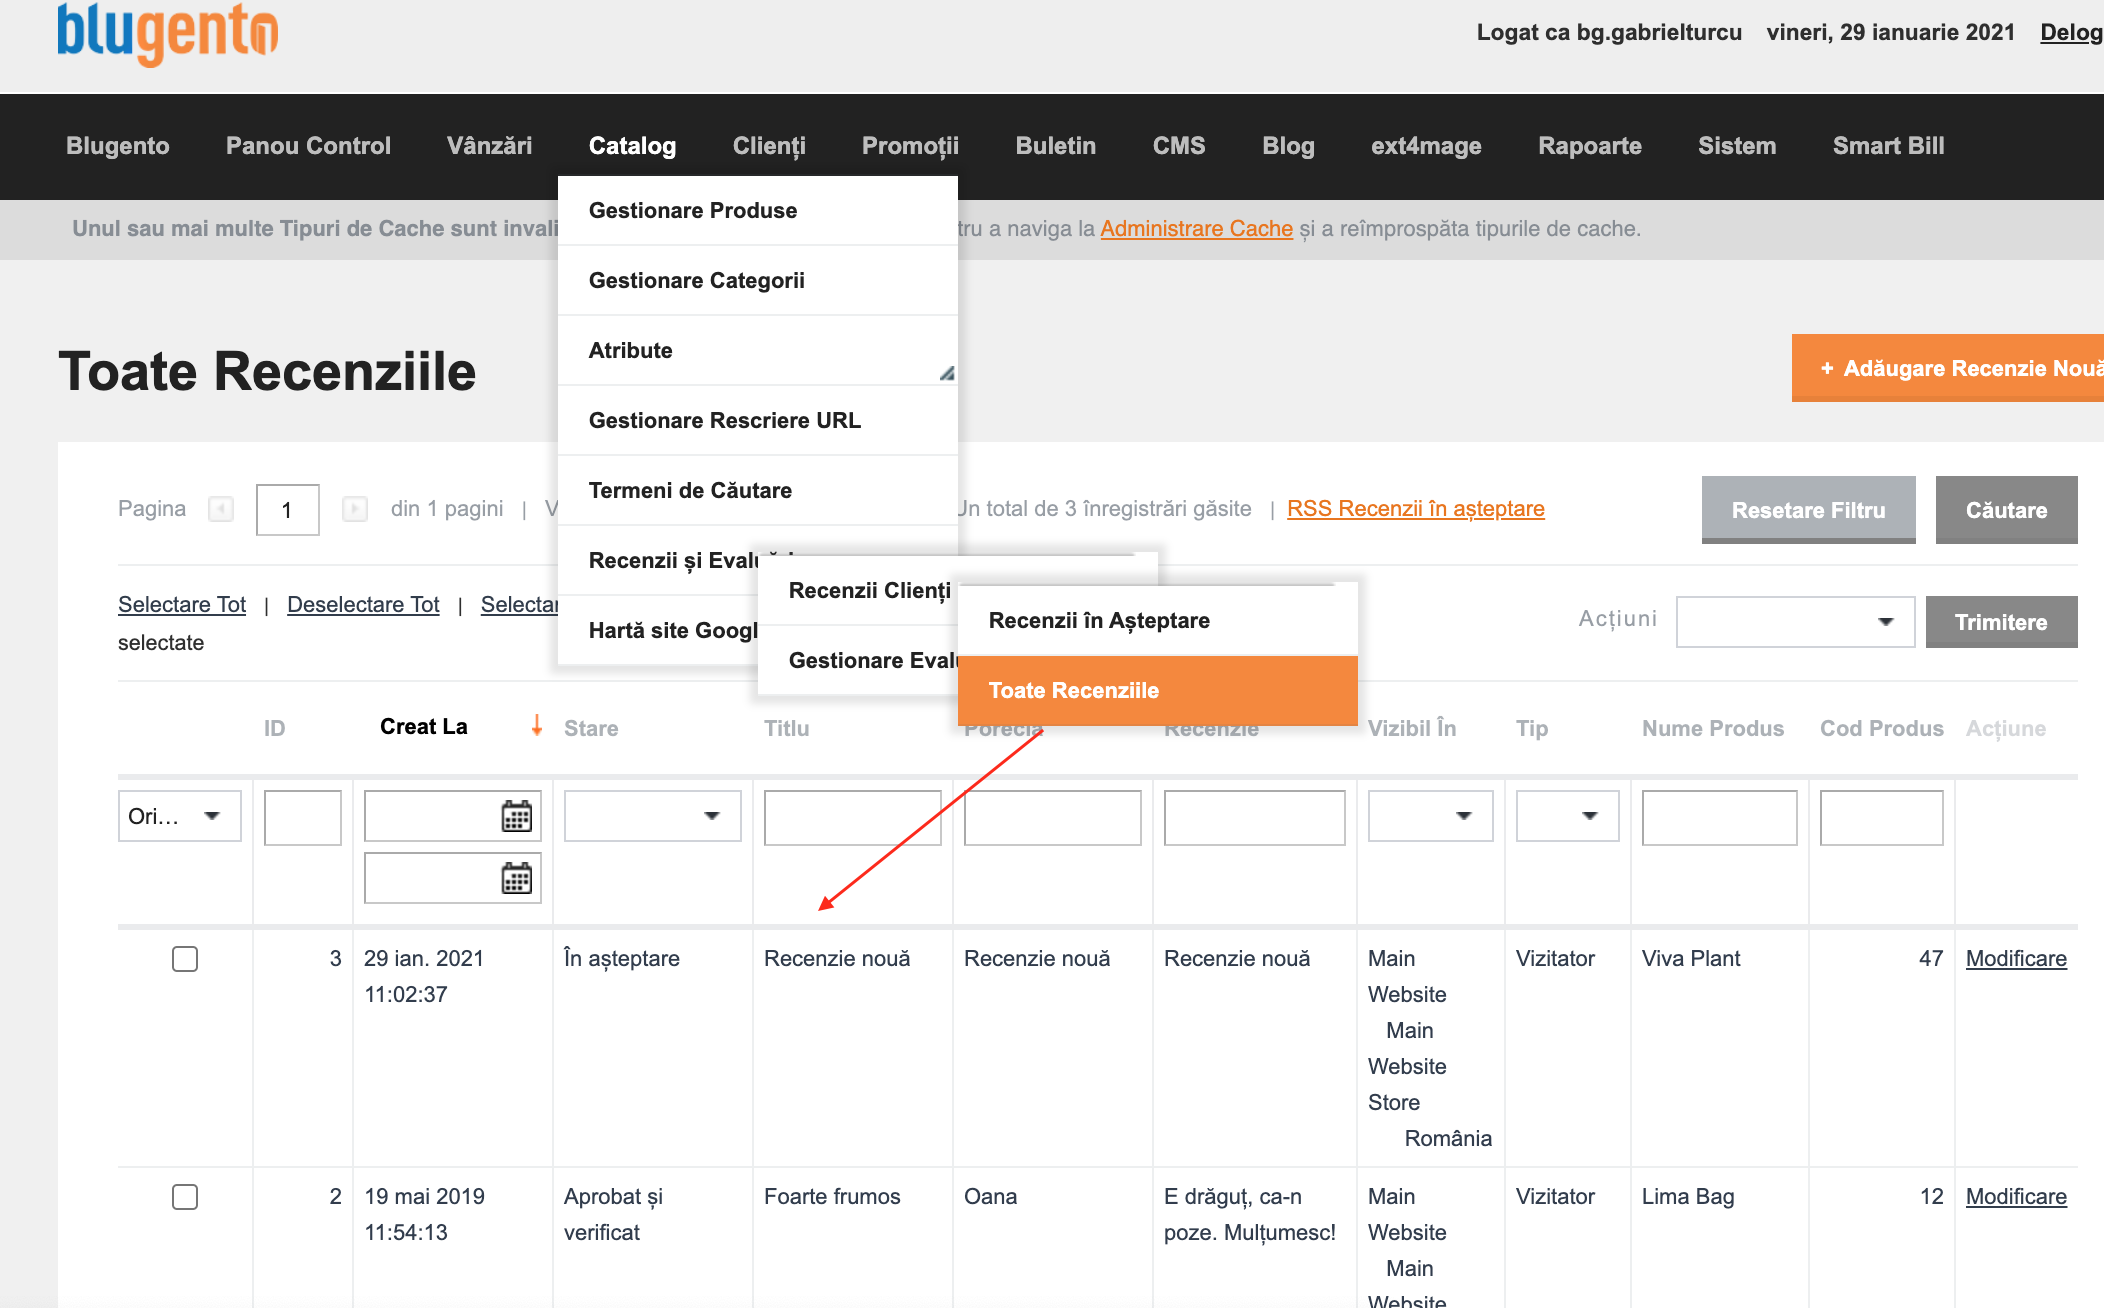Go to previous page arrow

coord(221,509)
